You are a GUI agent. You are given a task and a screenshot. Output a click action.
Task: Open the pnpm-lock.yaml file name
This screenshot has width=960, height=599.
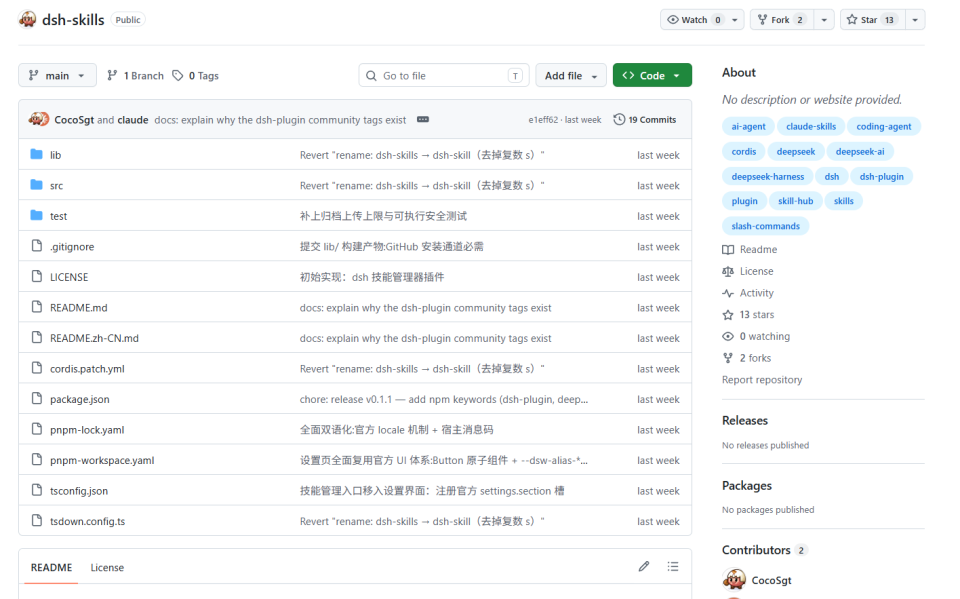click(x=87, y=429)
